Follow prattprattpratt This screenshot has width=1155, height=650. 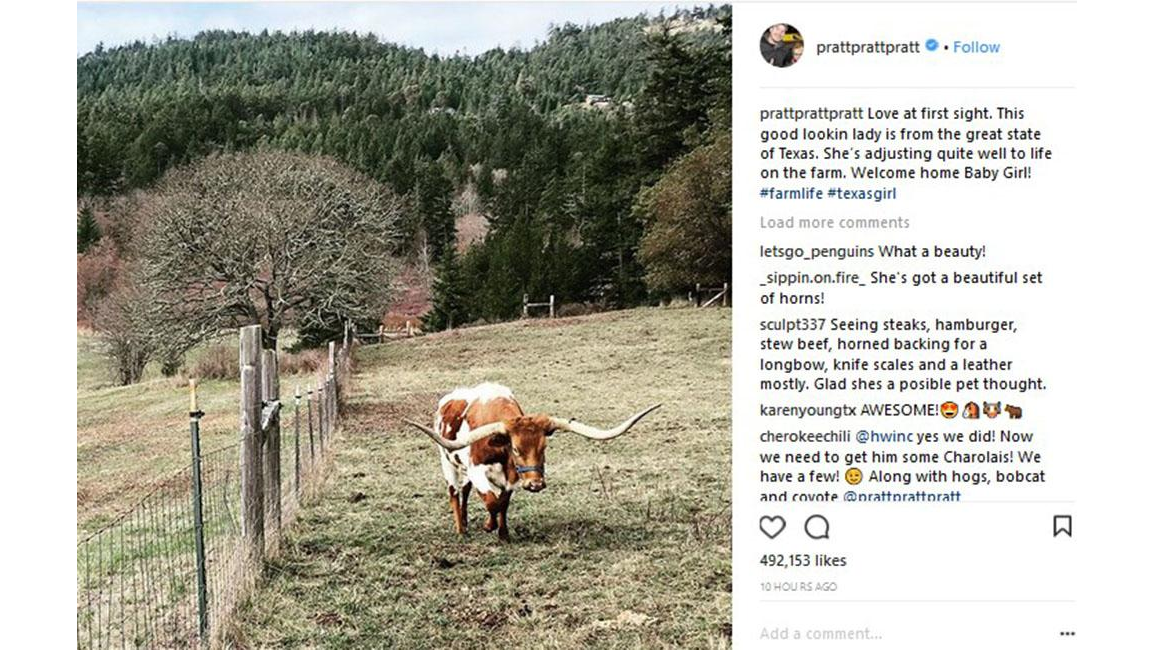pos(976,46)
